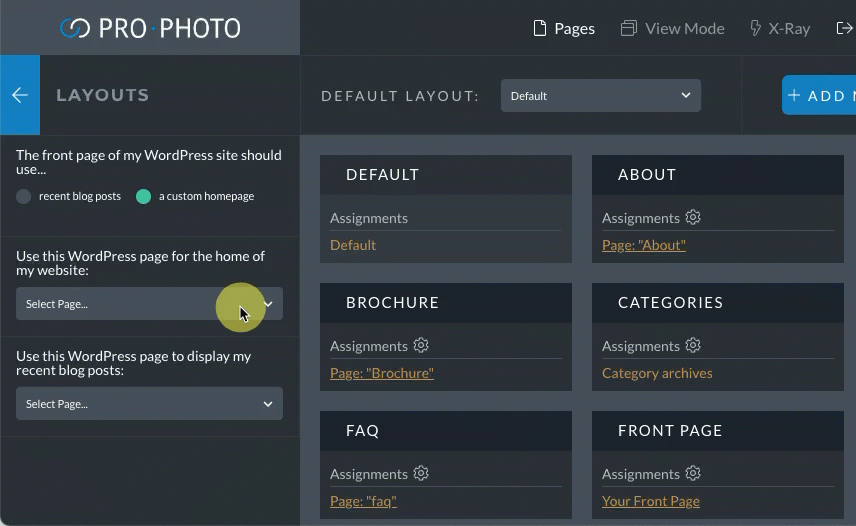Screen dimensions: 856x526
Task: Click the LAYOUTS panel heading
Action: 103,95
